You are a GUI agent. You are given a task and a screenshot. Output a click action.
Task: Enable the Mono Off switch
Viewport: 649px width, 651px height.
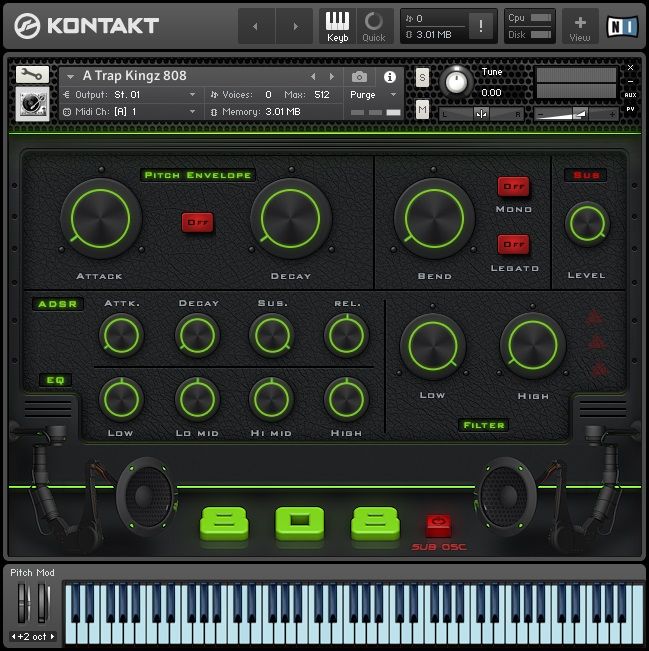(514, 187)
